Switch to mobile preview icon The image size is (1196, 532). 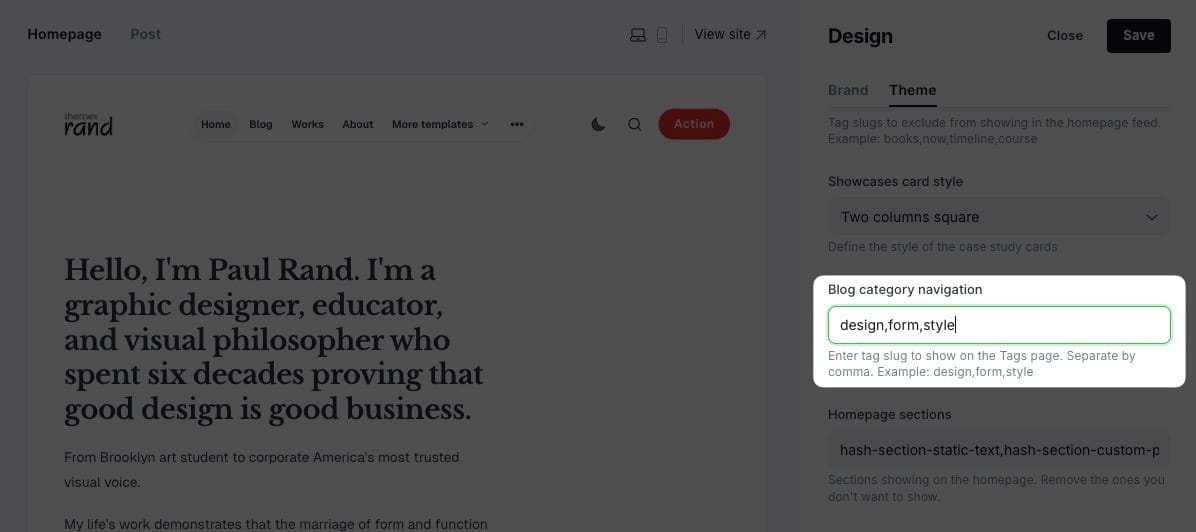(662, 35)
